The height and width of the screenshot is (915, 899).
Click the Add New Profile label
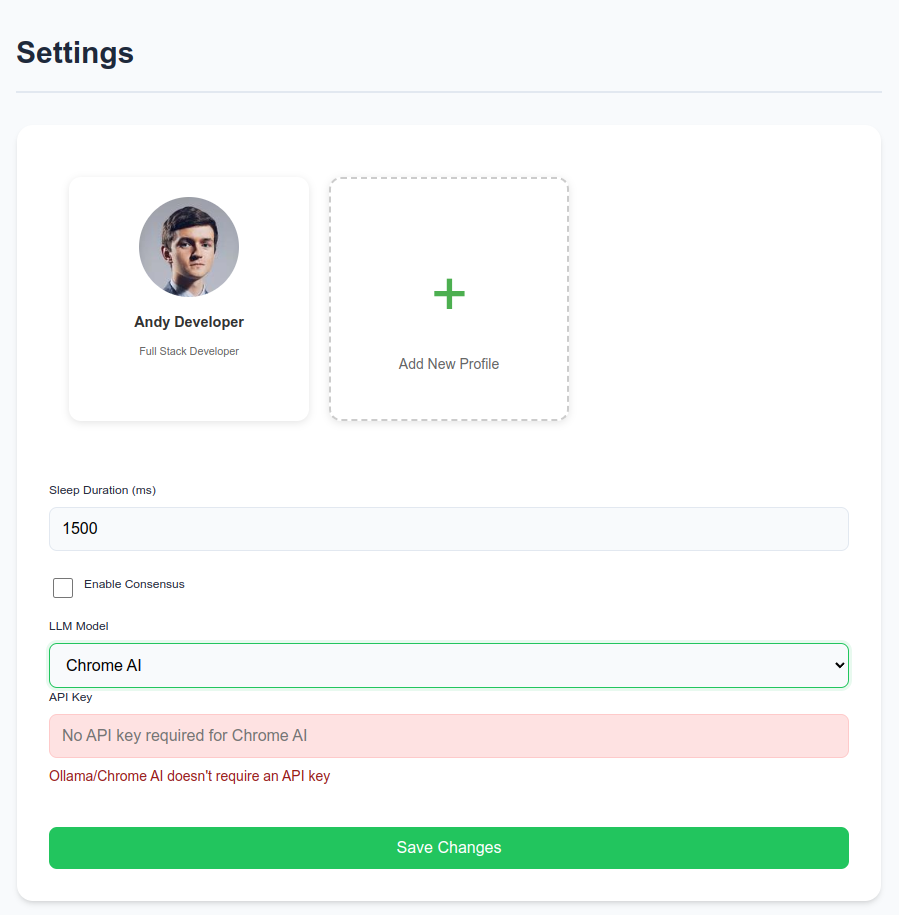[449, 364]
